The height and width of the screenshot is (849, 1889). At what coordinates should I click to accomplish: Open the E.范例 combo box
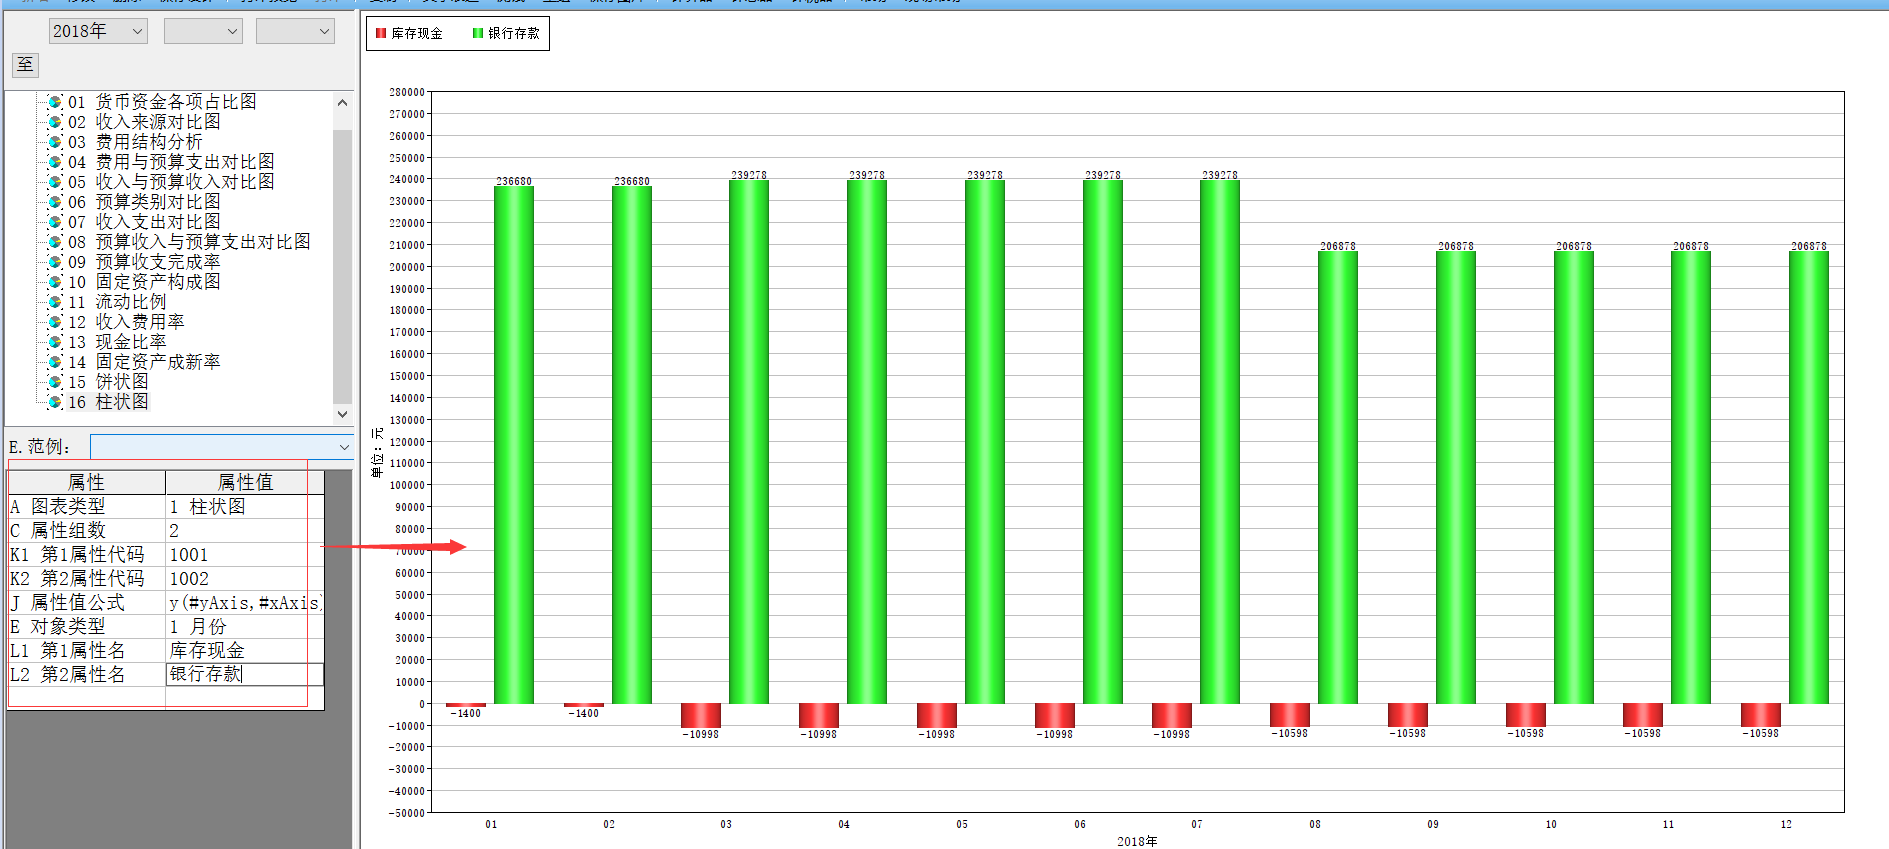(221, 447)
